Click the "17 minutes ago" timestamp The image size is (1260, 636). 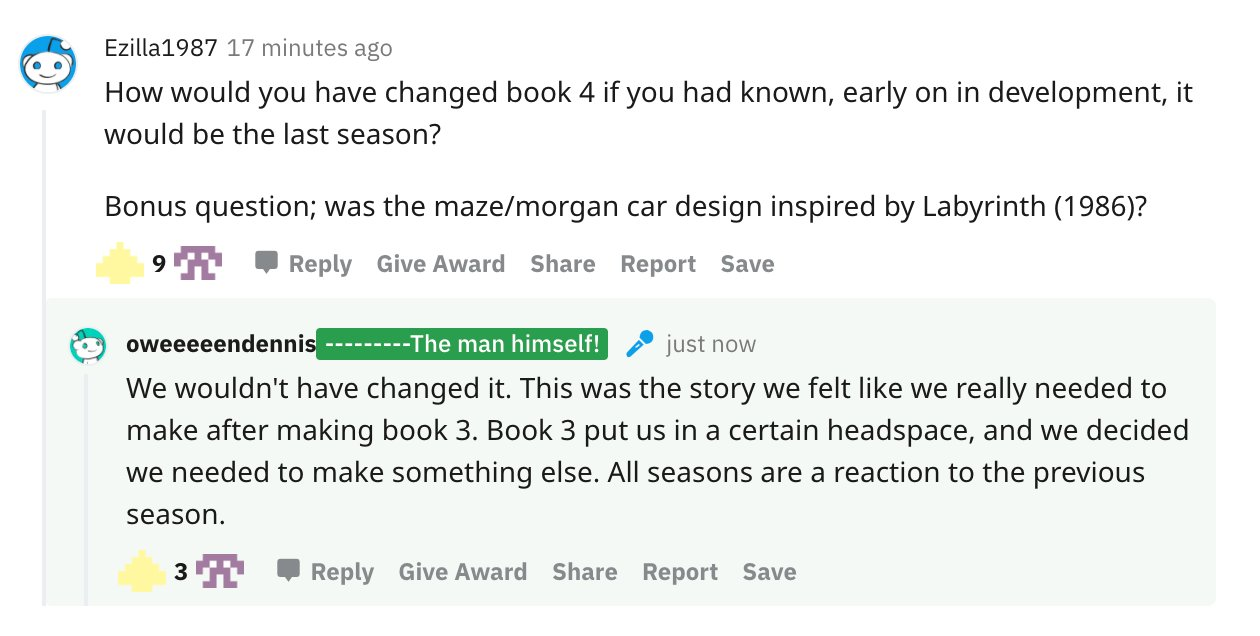coord(309,48)
